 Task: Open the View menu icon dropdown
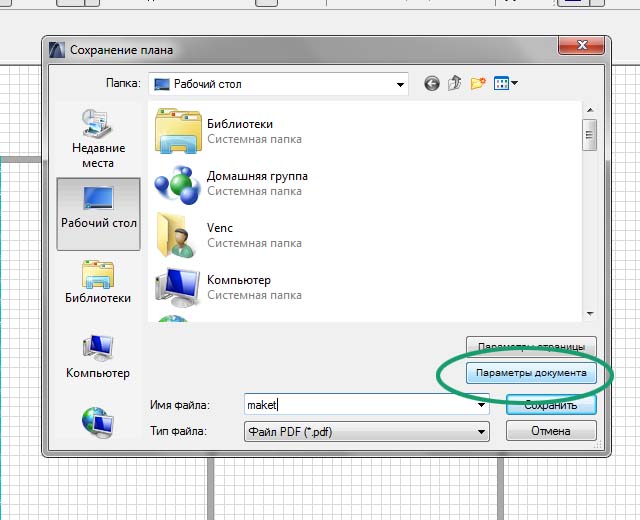point(506,84)
